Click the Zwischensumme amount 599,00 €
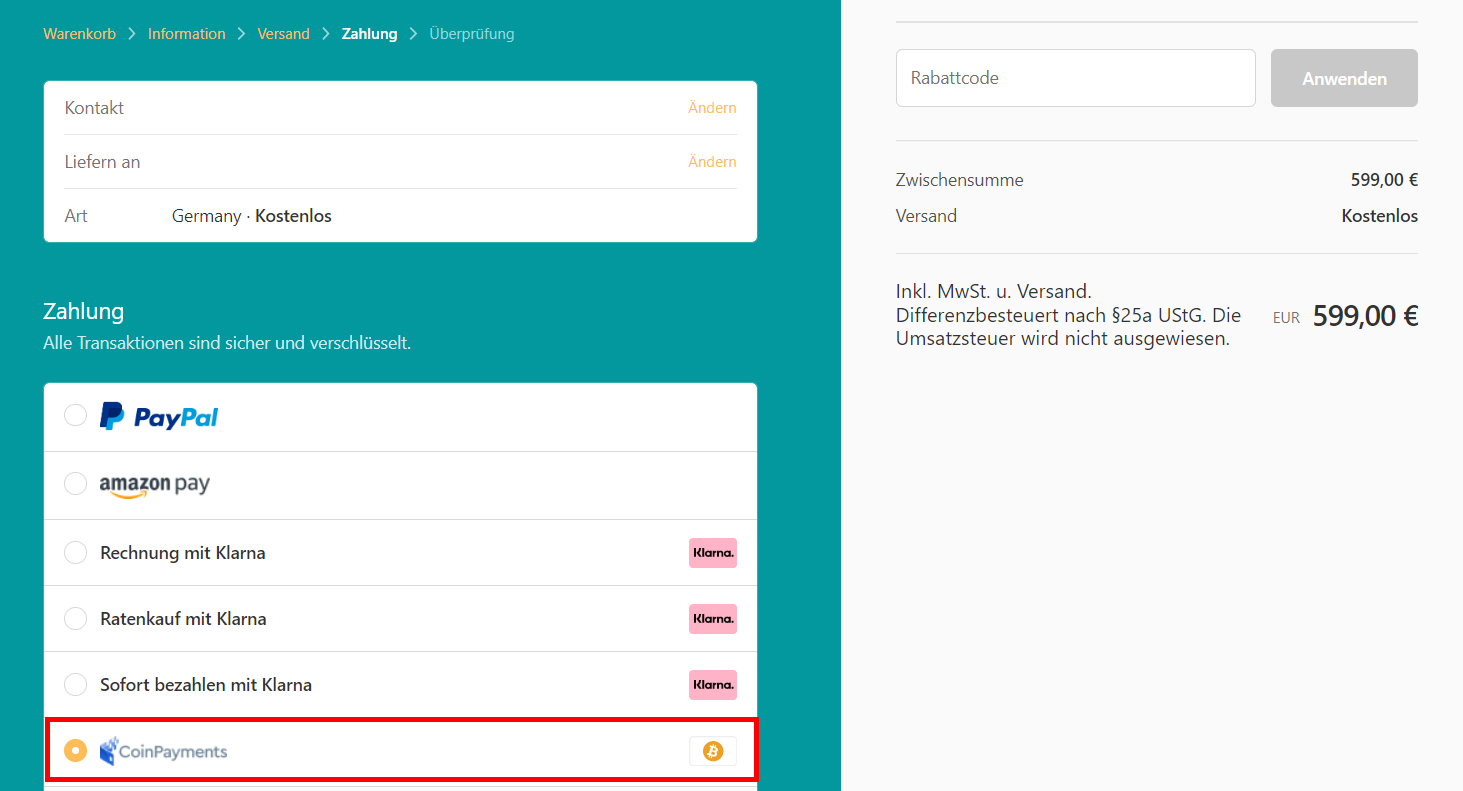This screenshot has width=1463, height=791. pyautogui.click(x=1384, y=181)
